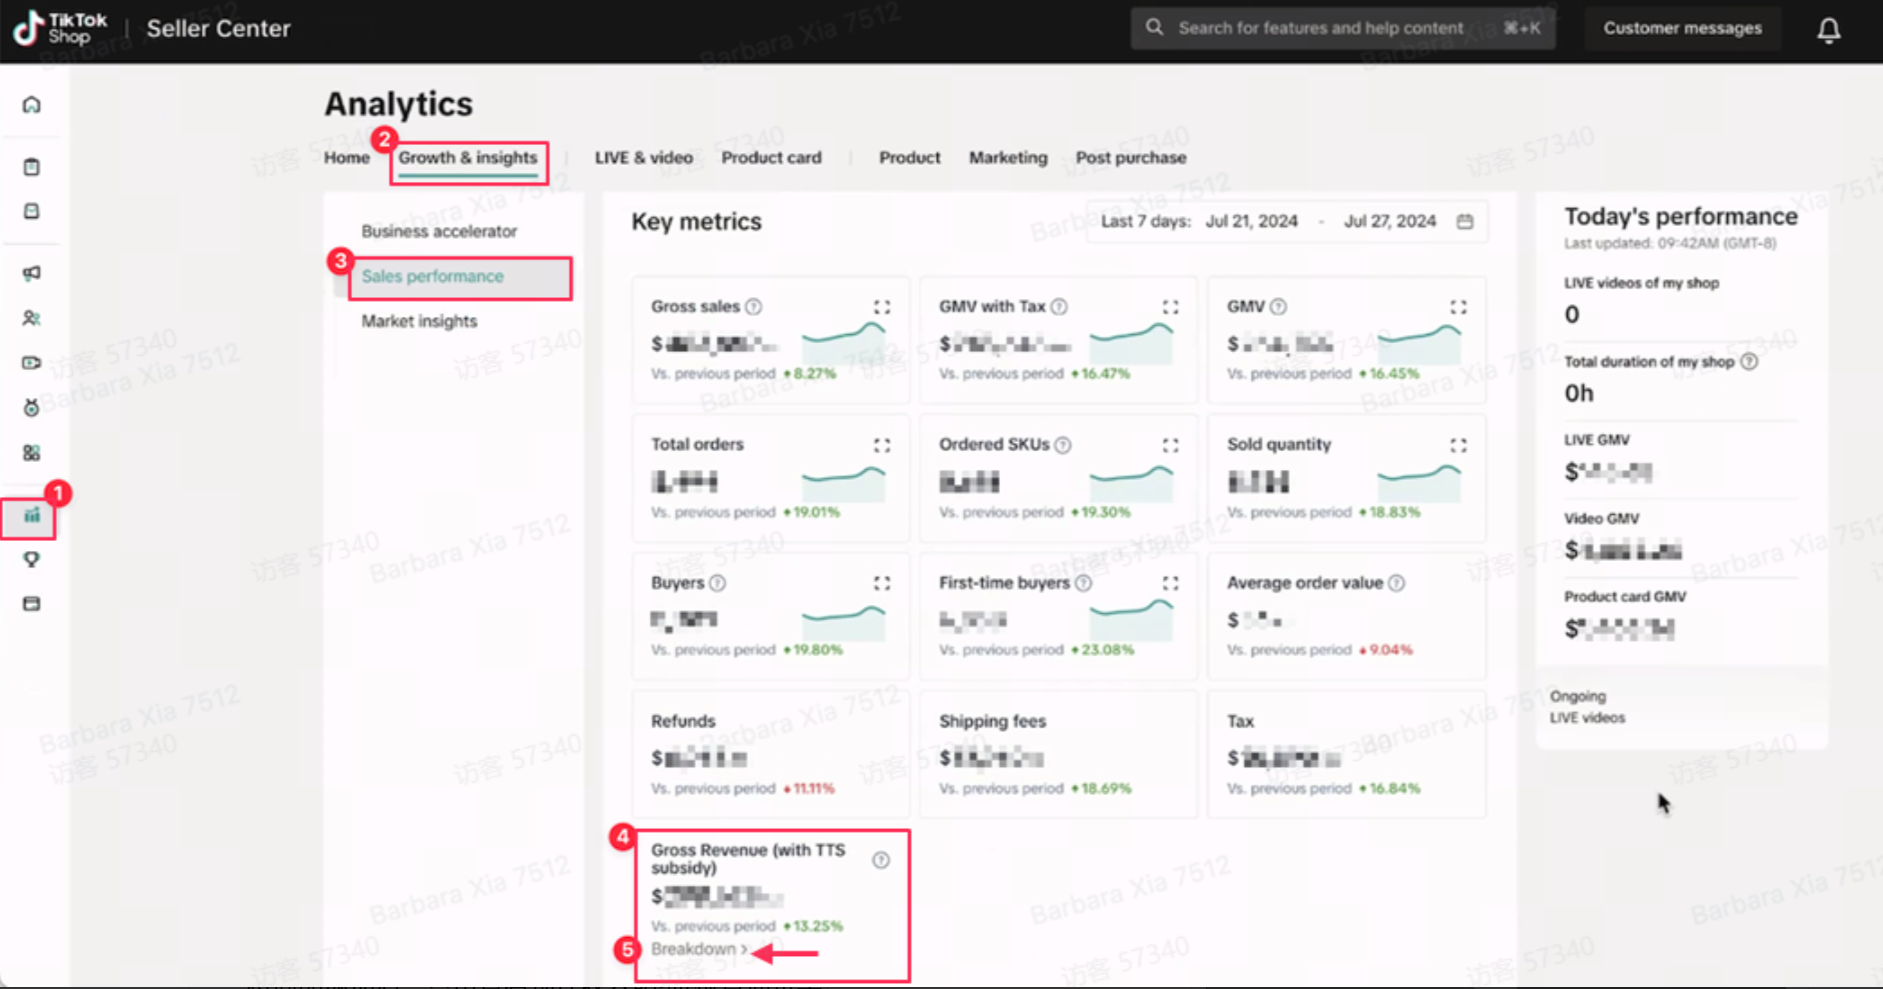Click info icon beside GMV with Tax

pyautogui.click(x=1059, y=307)
